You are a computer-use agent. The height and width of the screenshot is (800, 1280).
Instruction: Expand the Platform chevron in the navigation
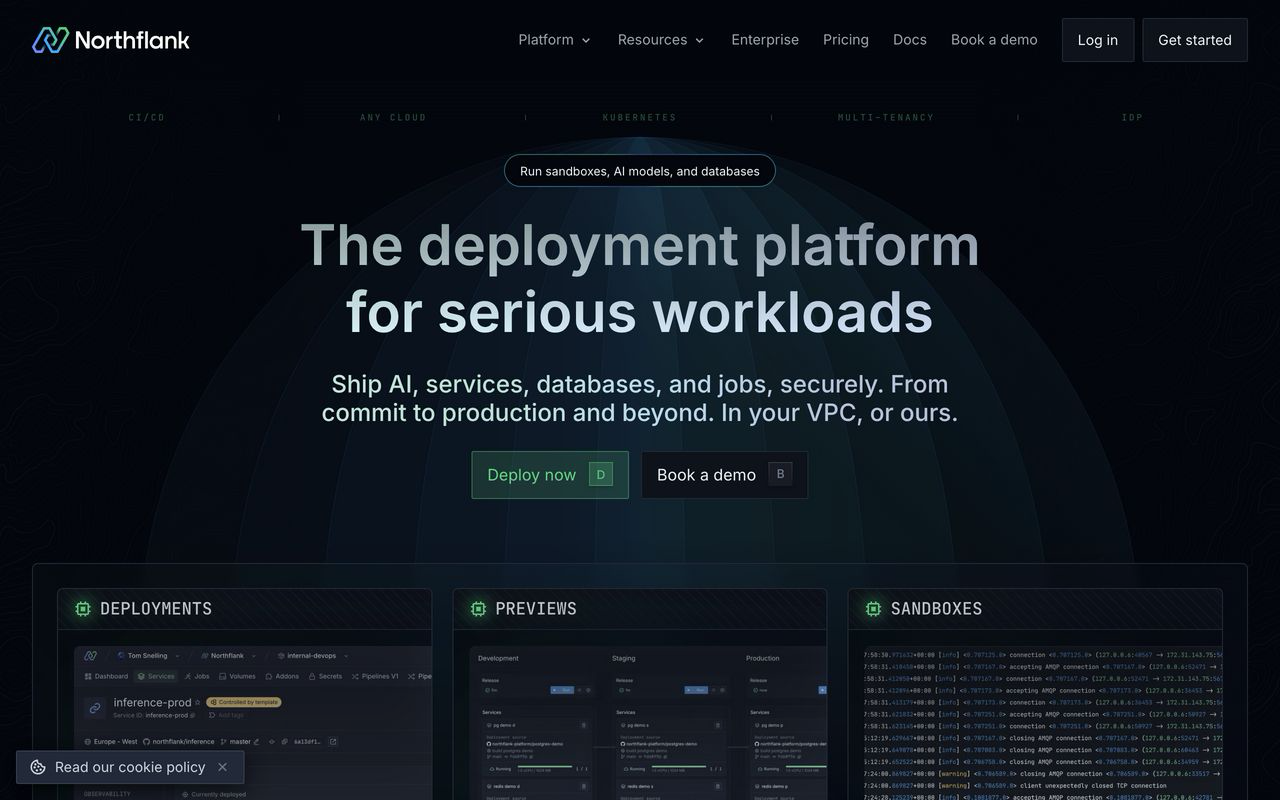tap(586, 40)
